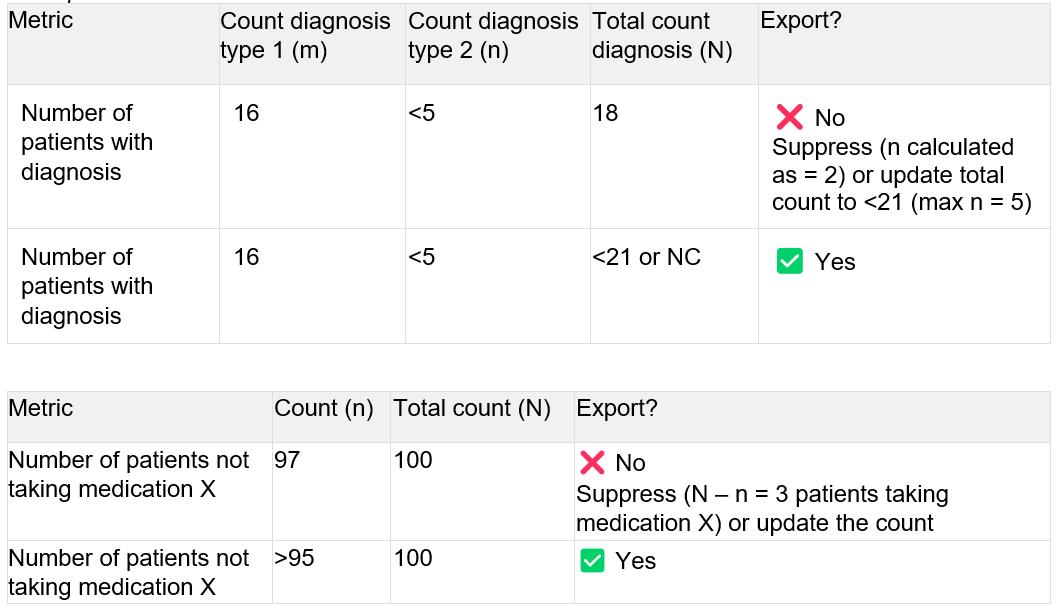Click the green checkmark beside the '<21 or NC' row

[x=790, y=262]
